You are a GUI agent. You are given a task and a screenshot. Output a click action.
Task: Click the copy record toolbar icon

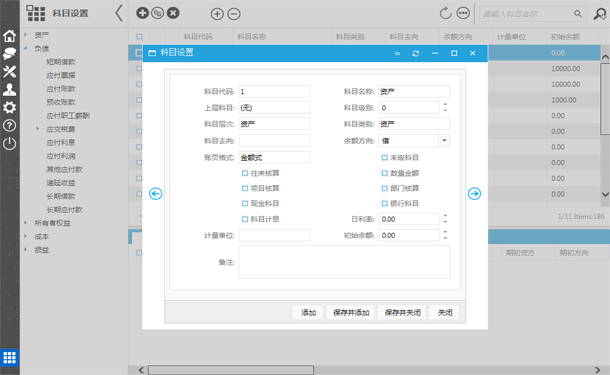tap(158, 13)
